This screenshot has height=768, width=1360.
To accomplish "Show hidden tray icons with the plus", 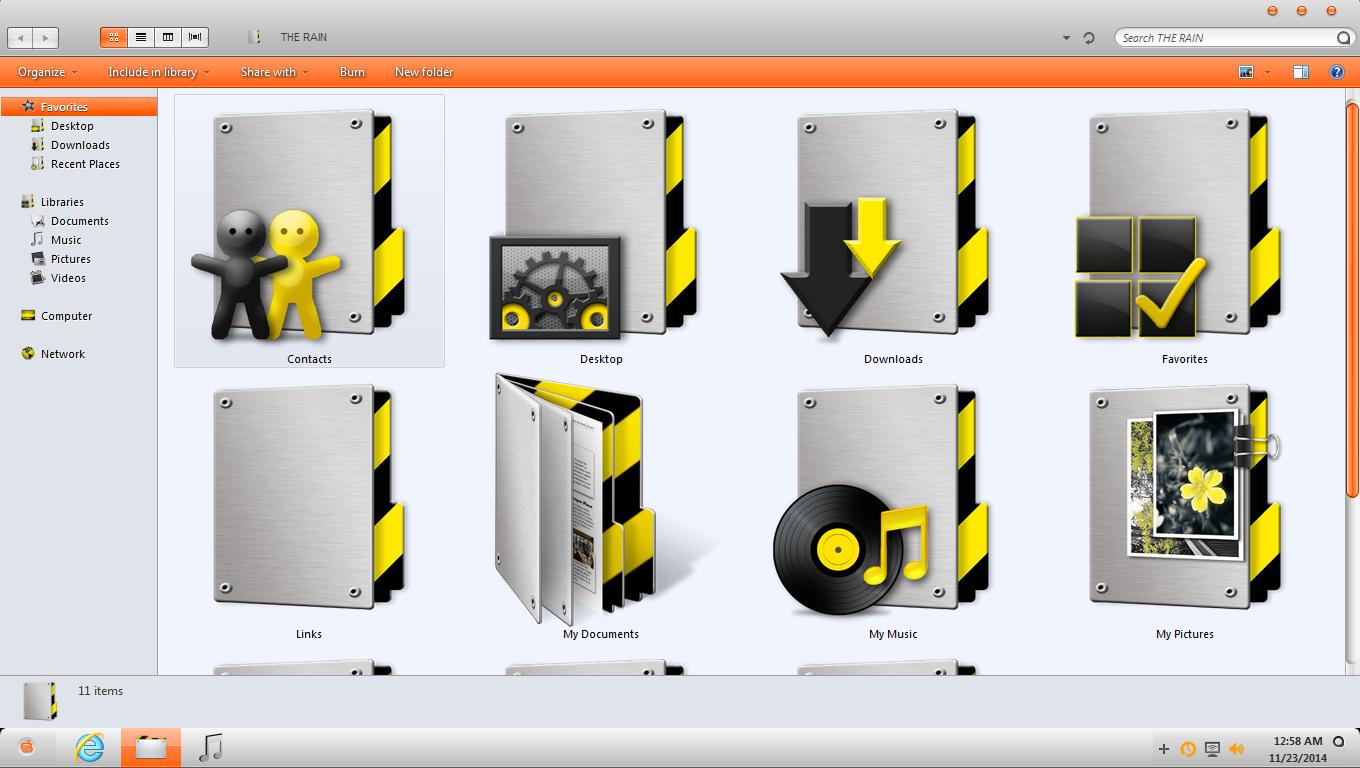I will click(x=1164, y=749).
